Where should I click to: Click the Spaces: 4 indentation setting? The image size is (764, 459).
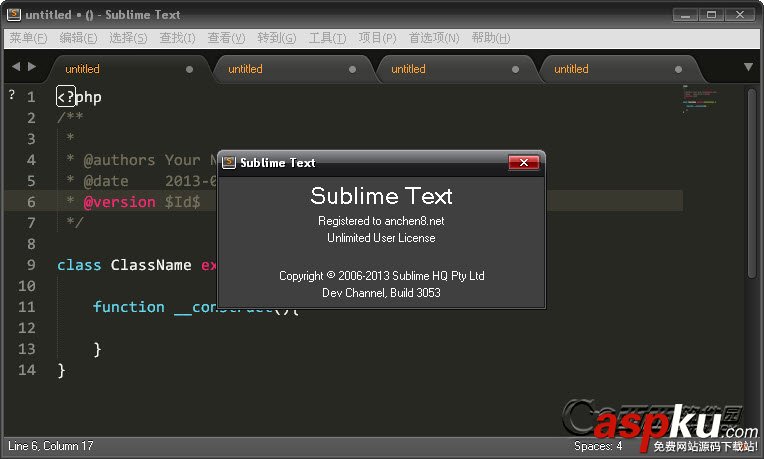tap(598, 446)
